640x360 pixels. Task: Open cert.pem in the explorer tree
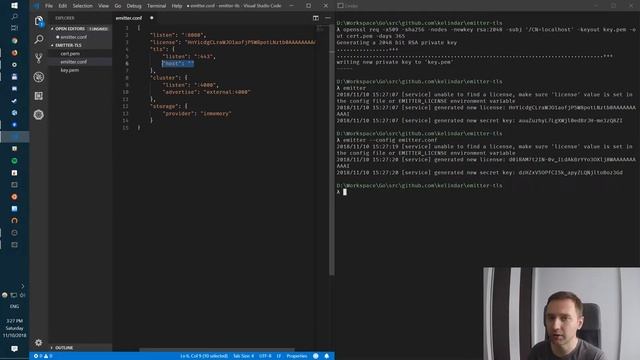(x=70, y=53)
